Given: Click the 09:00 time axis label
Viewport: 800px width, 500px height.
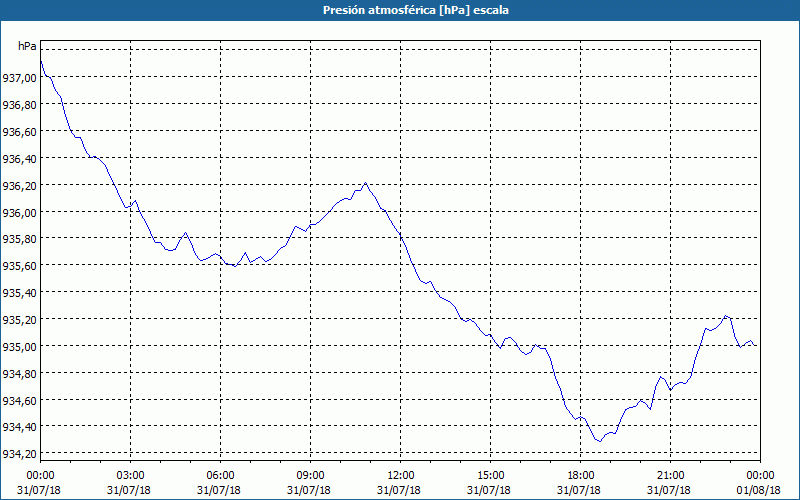Looking at the screenshot, I should pyautogui.click(x=311, y=476).
